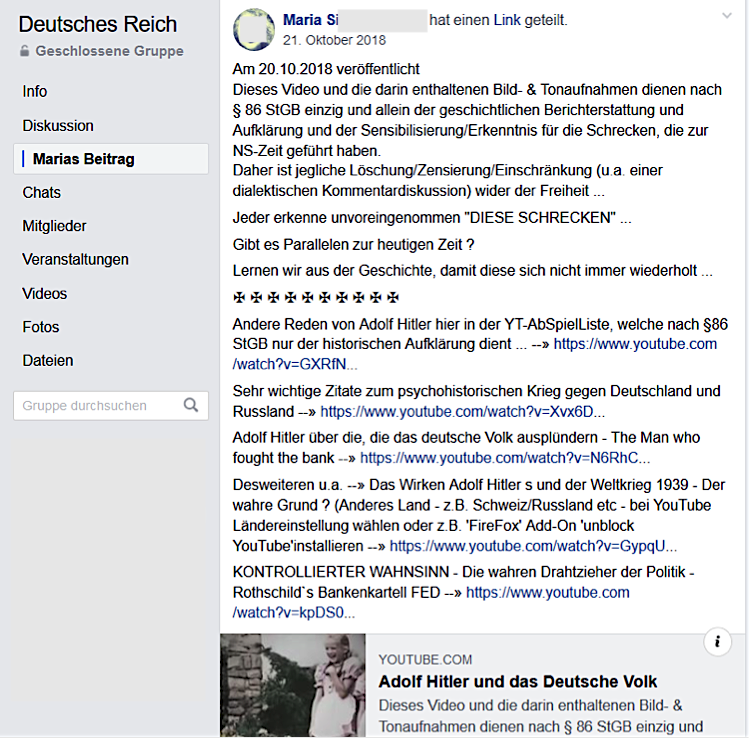Image resolution: width=750 pixels, height=738 pixels.
Task: Show the Mitglieder list
Action: (54, 226)
